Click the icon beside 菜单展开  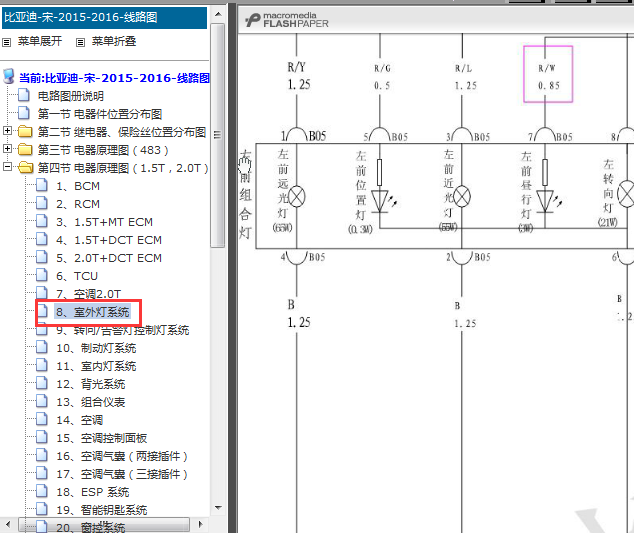tap(6, 42)
